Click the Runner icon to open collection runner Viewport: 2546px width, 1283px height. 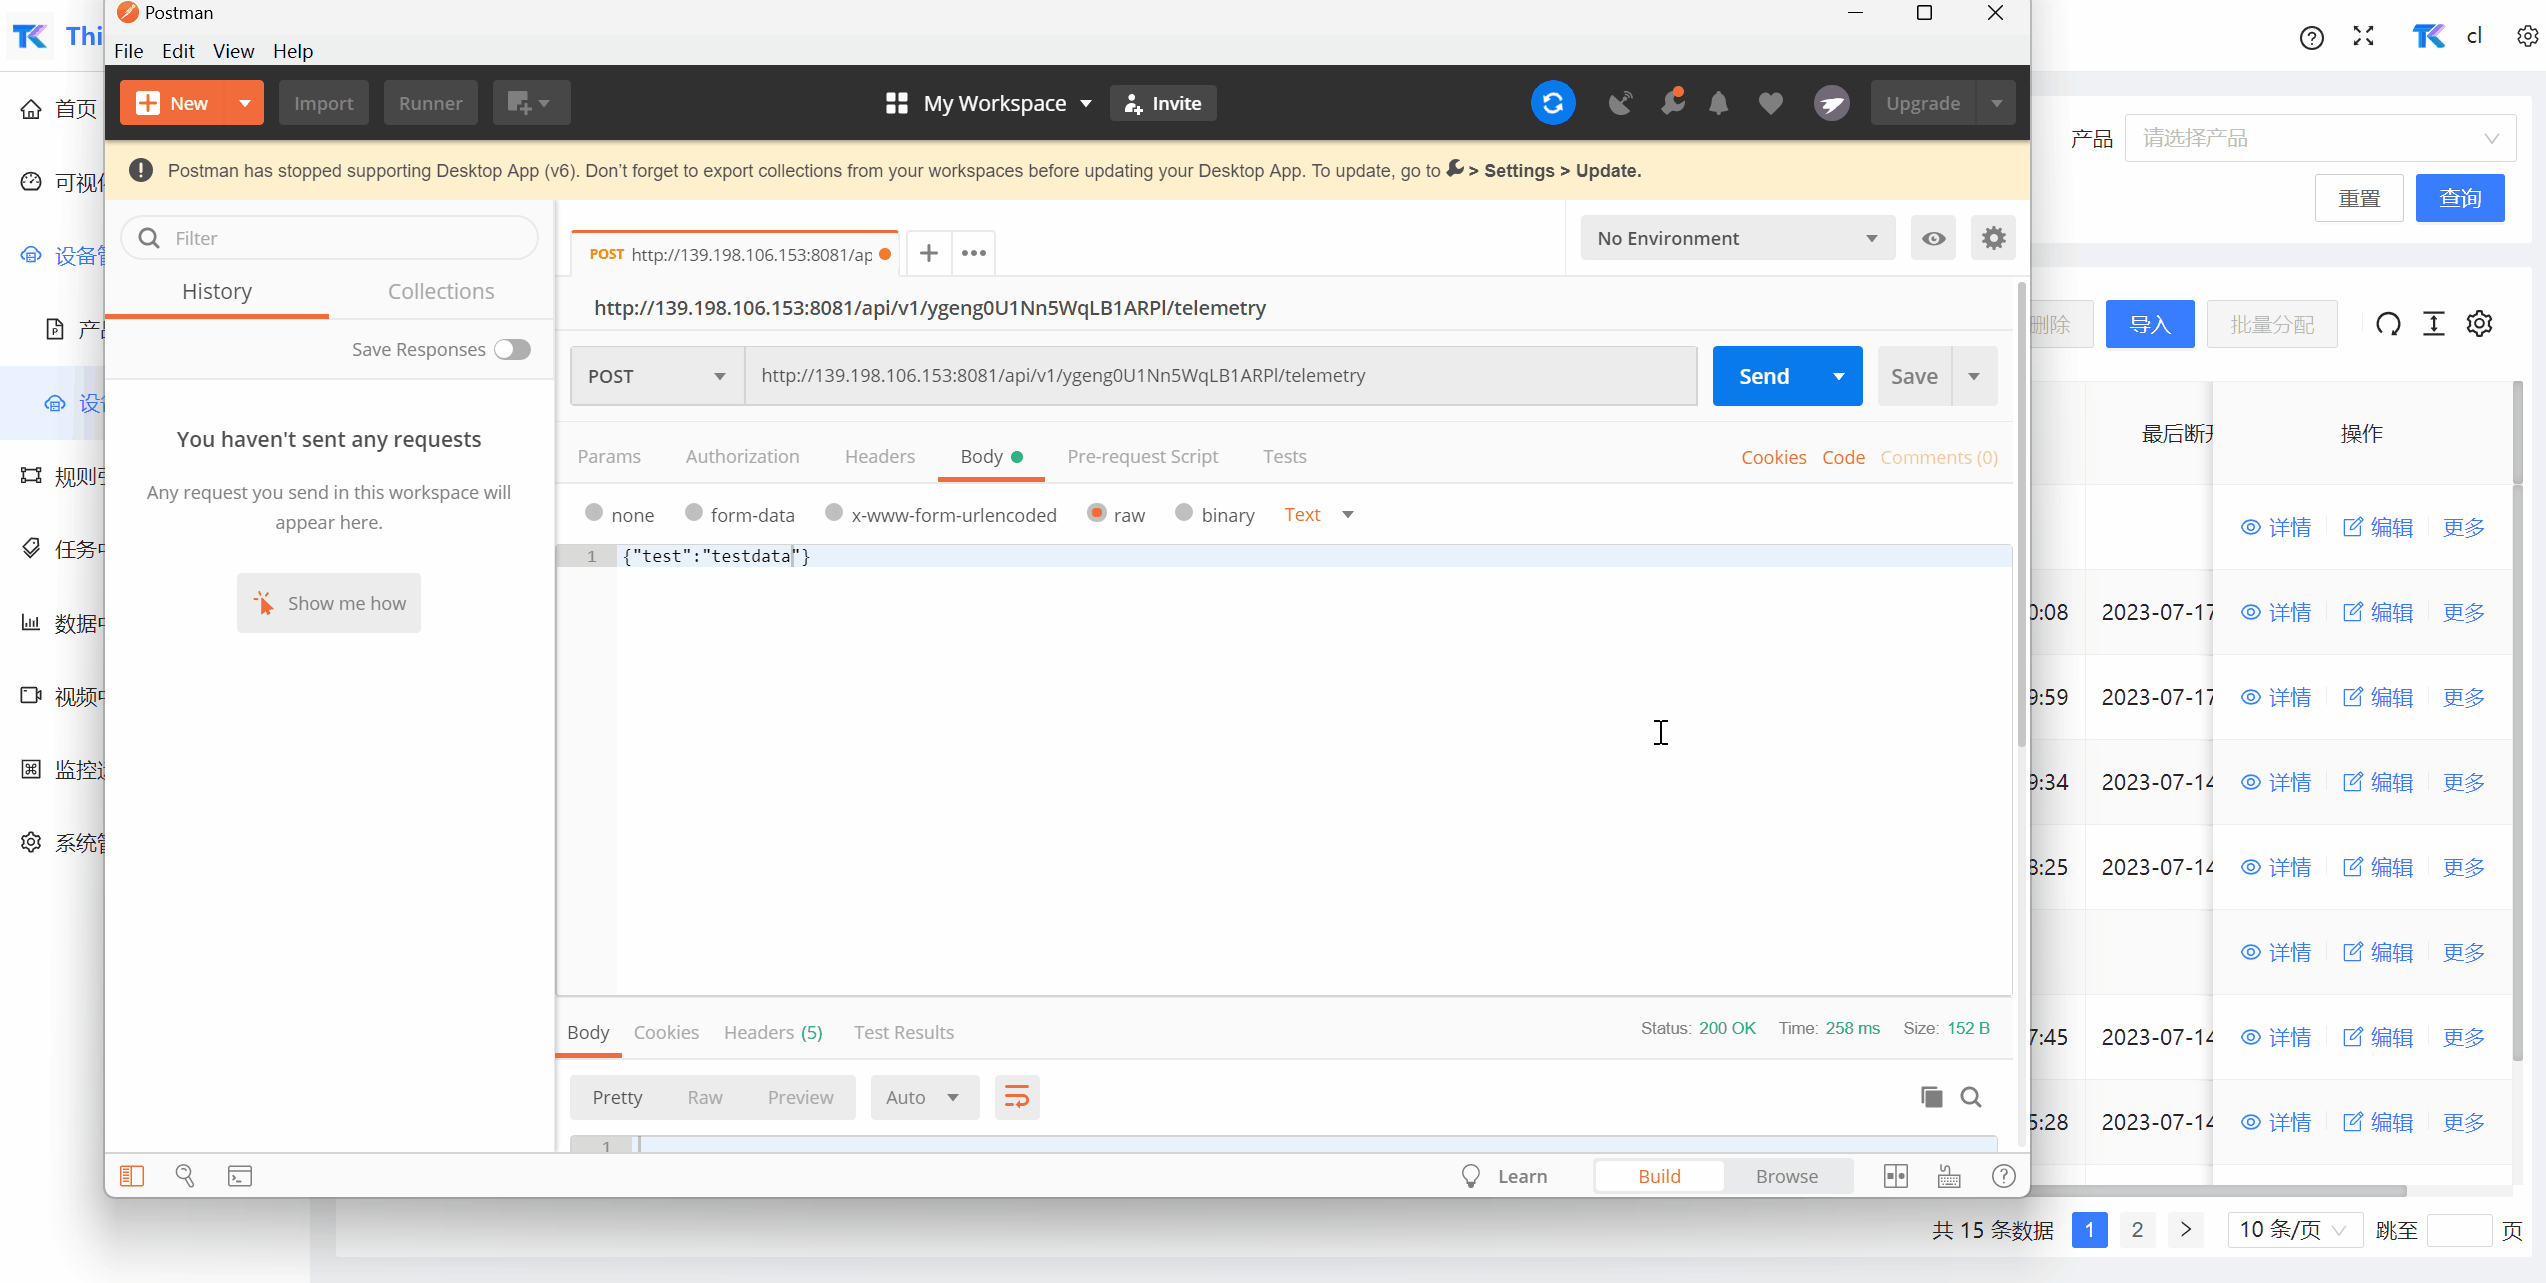click(x=429, y=103)
